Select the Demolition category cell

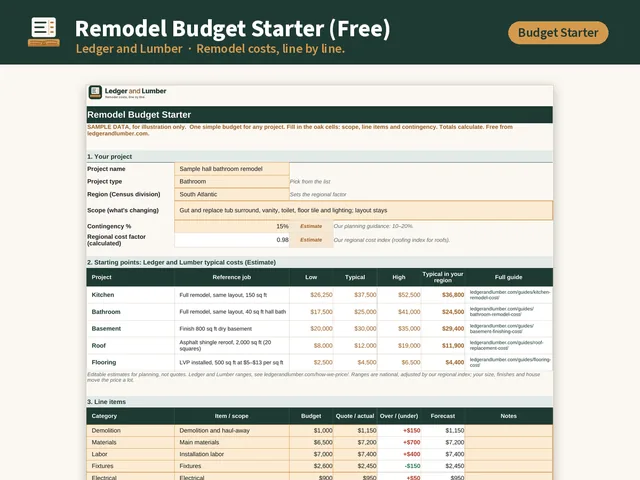[130, 431]
